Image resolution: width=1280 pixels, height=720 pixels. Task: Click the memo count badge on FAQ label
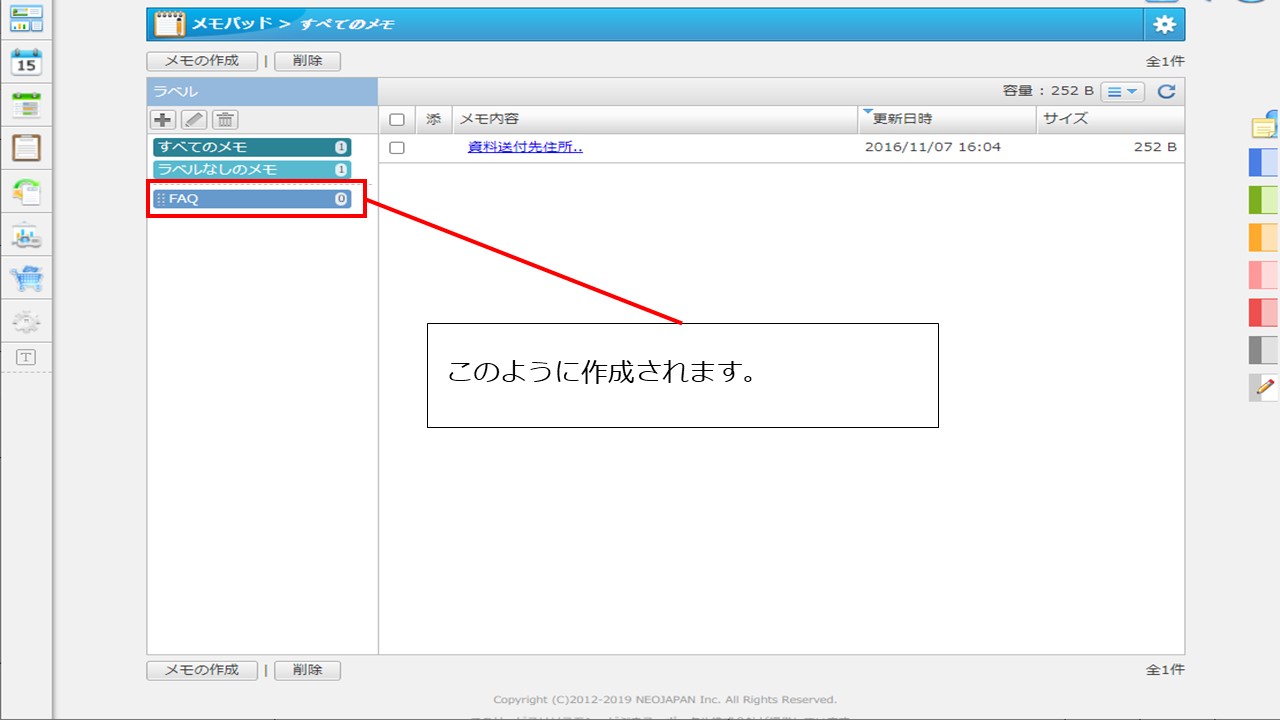(x=341, y=199)
